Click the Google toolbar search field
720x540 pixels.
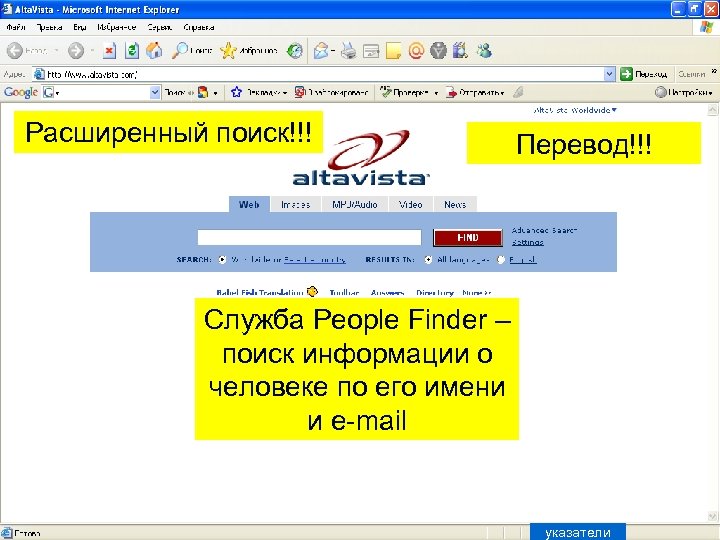101,92
